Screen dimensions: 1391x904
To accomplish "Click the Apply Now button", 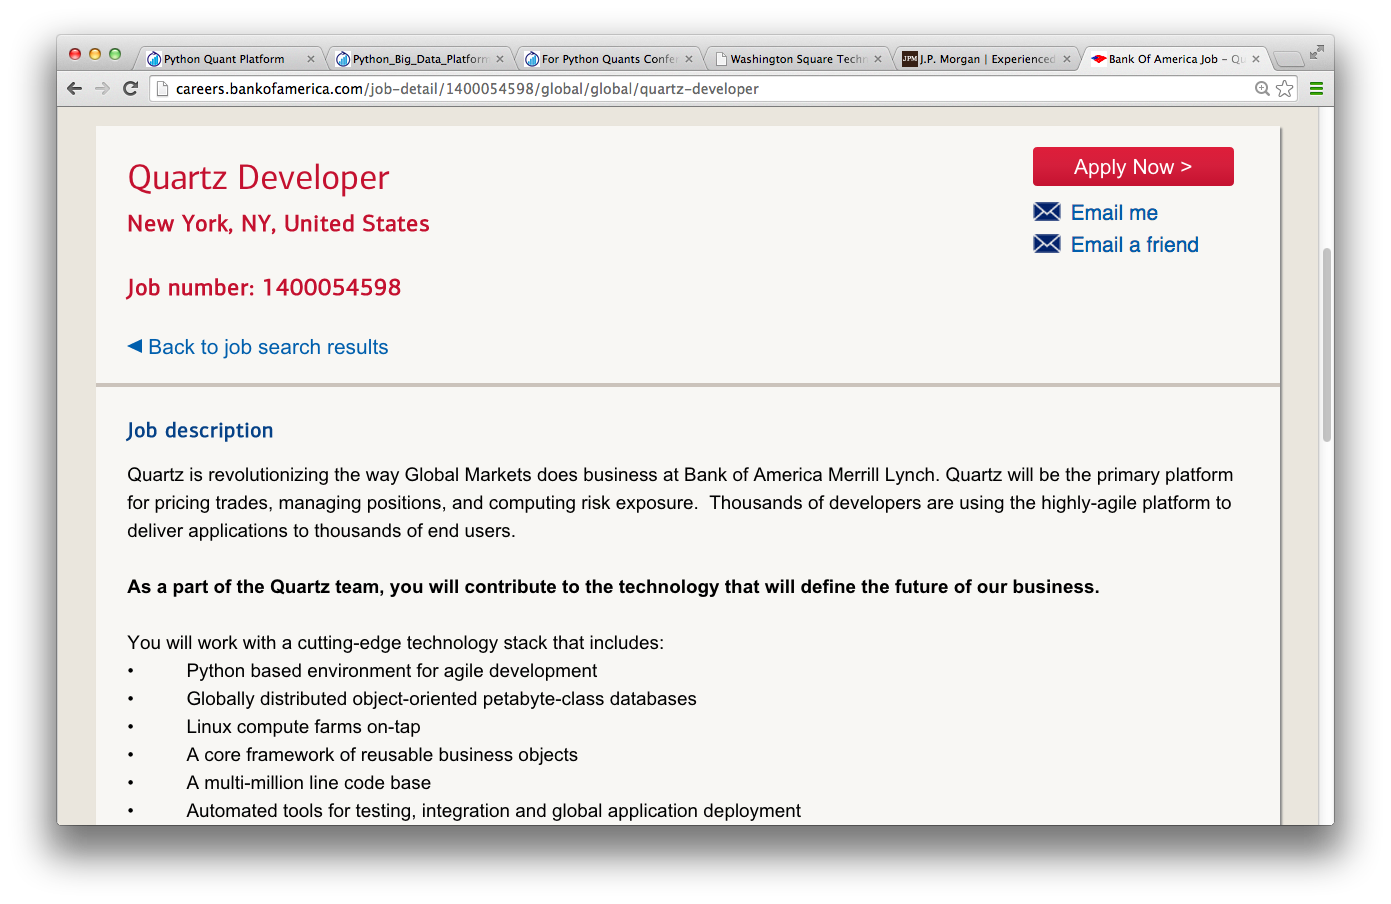I will pyautogui.click(x=1133, y=167).
